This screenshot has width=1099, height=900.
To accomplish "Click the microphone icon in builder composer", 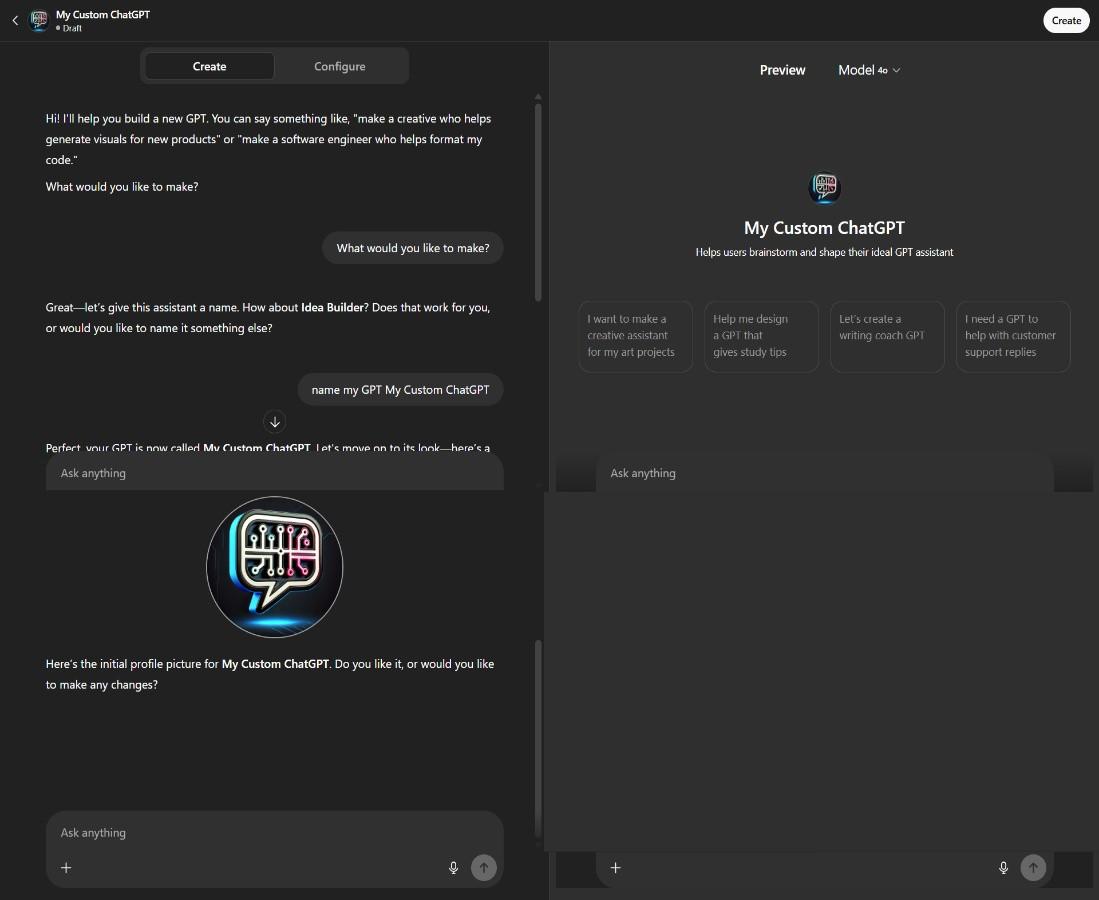I will [x=453, y=868].
